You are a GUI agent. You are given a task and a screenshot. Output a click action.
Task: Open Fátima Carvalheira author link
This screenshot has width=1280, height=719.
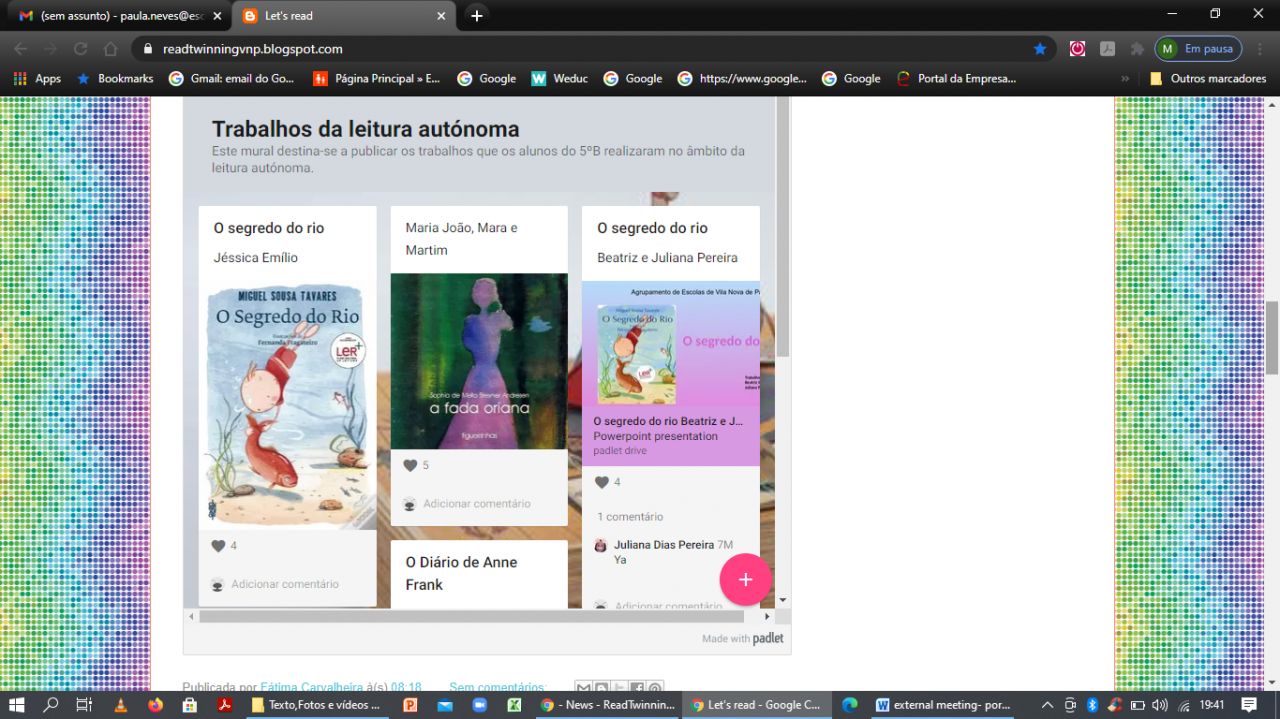coord(311,688)
